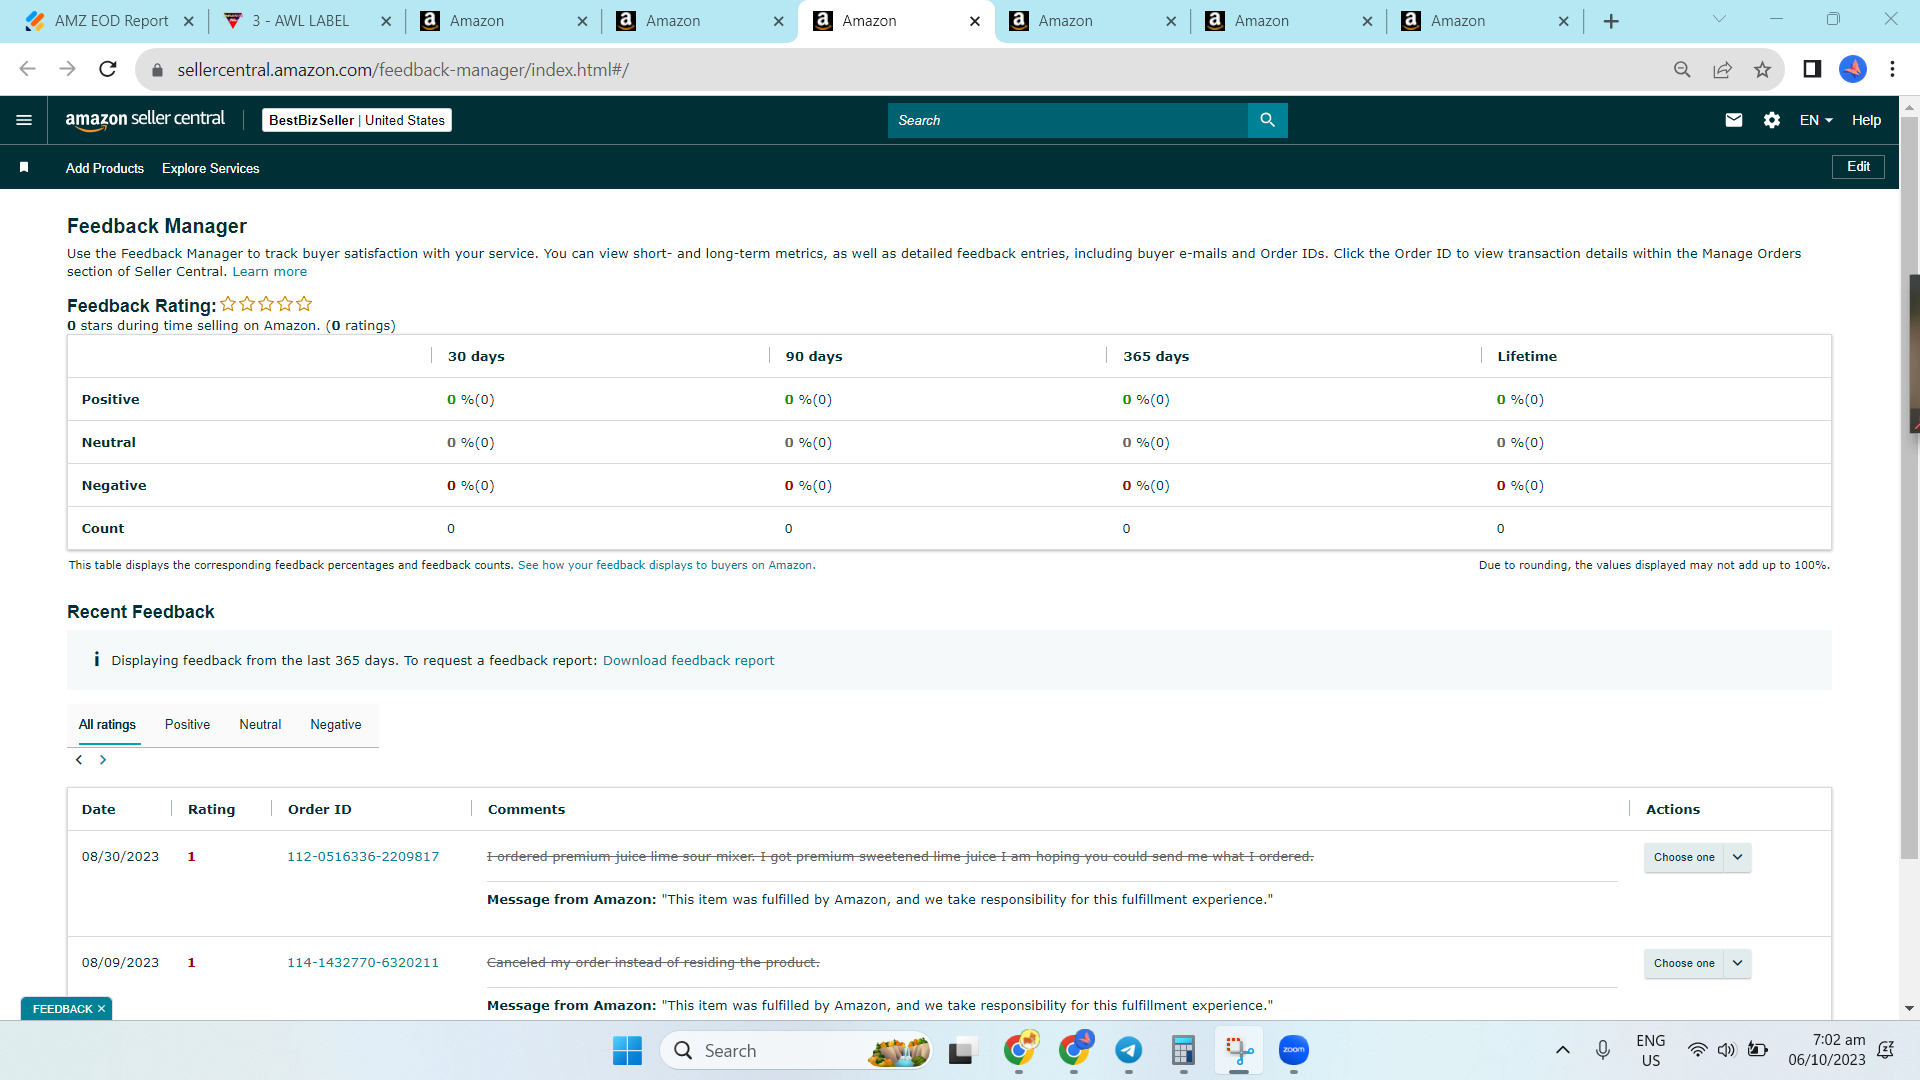Click the search magnifier button in Seller Central
Image resolution: width=1920 pixels, height=1080 pixels.
coord(1267,120)
